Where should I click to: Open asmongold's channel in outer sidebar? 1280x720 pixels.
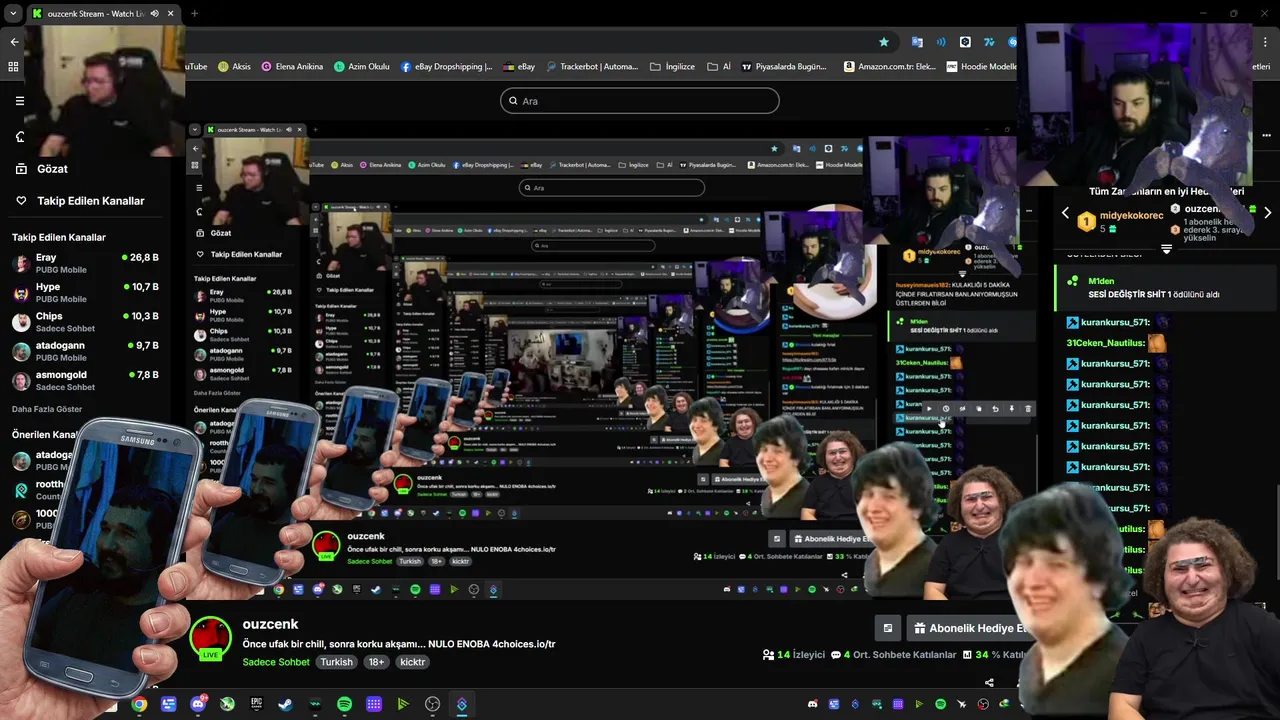coord(85,381)
